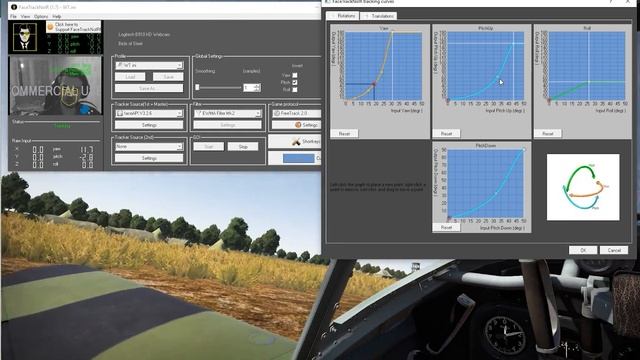Reset the PitchDown curve
The height and width of the screenshot is (360, 640).
(446, 227)
